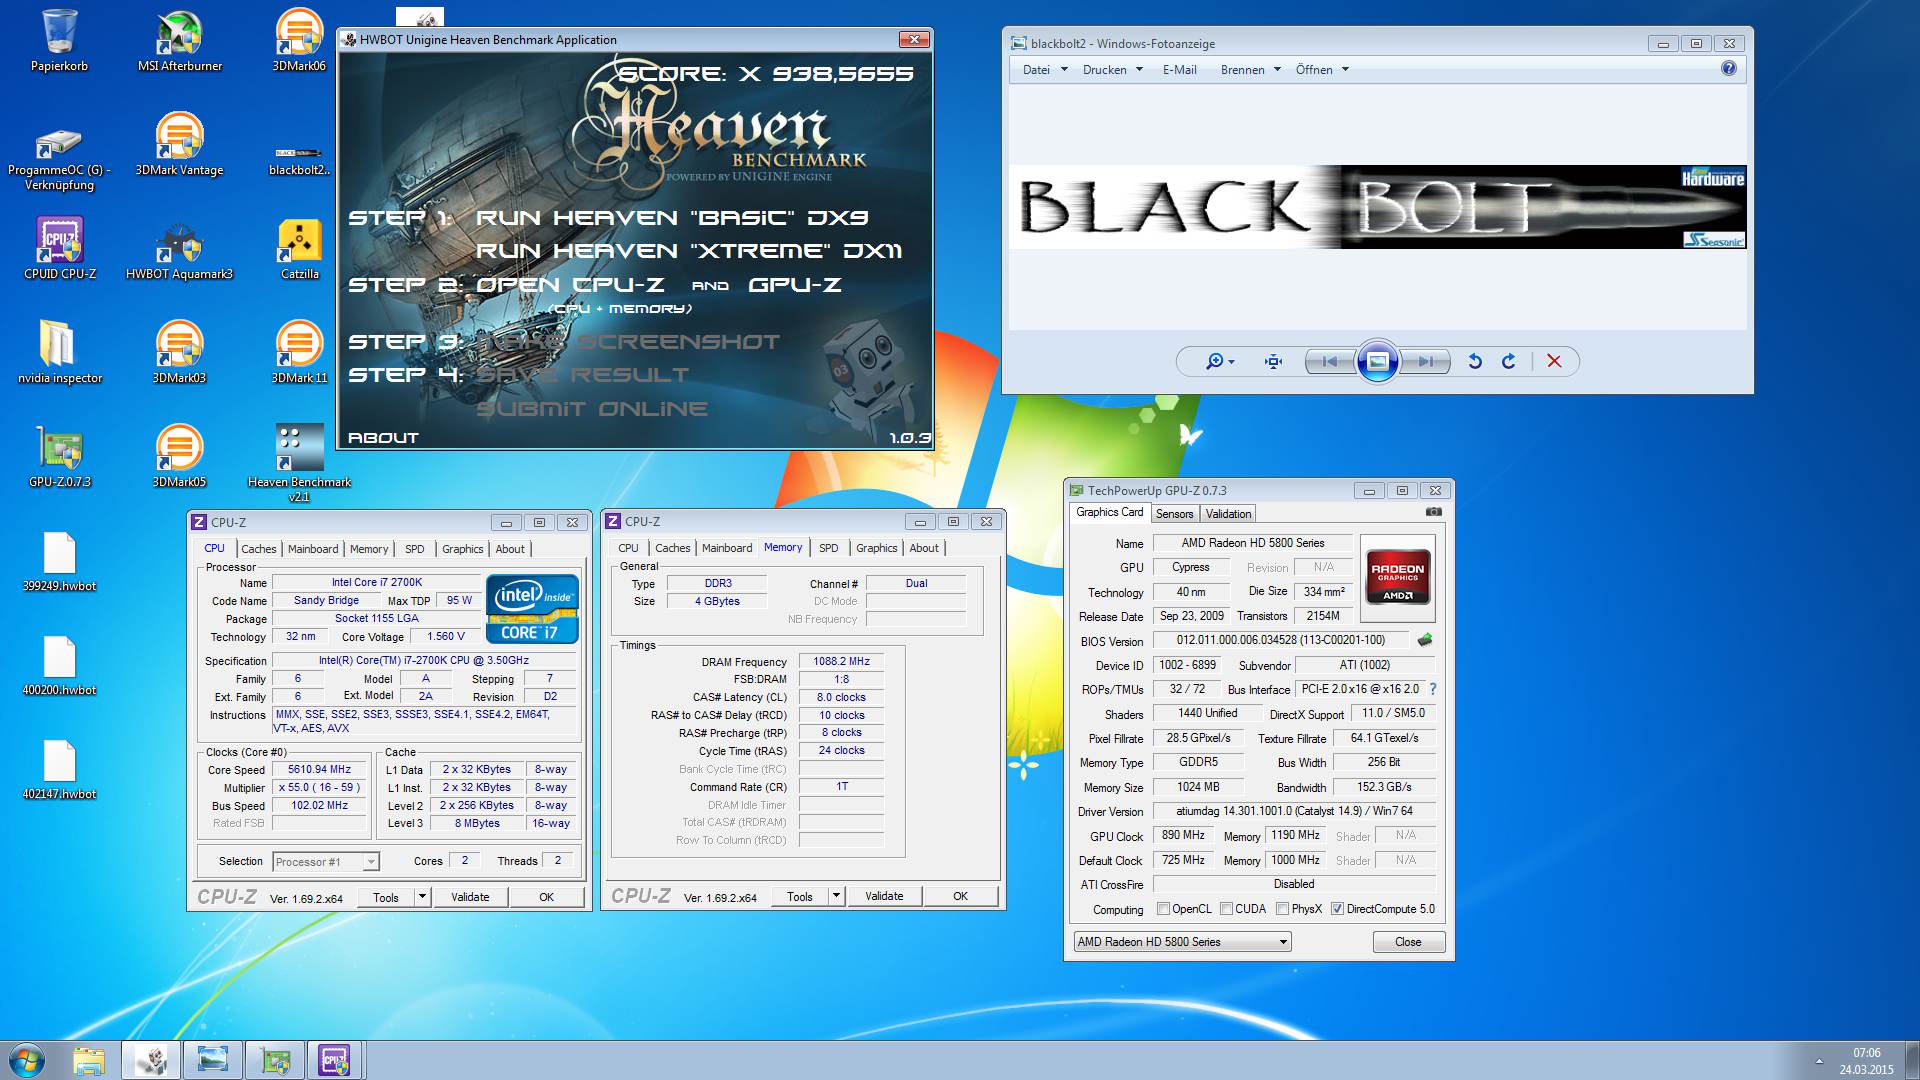Open the Processor #1 selection dropdown
1920x1080 pixels.
[x=325, y=861]
